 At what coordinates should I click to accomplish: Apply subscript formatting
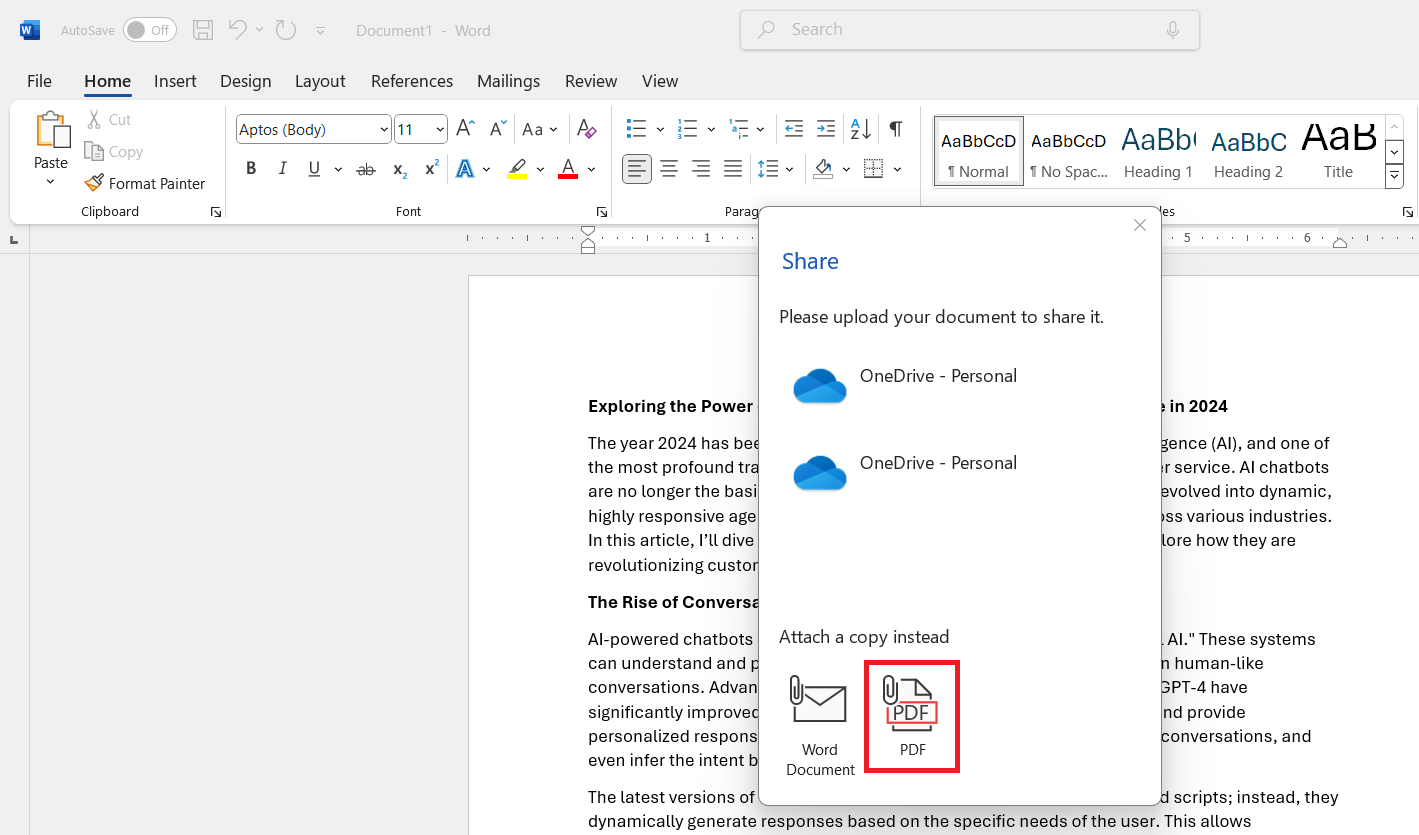point(399,169)
